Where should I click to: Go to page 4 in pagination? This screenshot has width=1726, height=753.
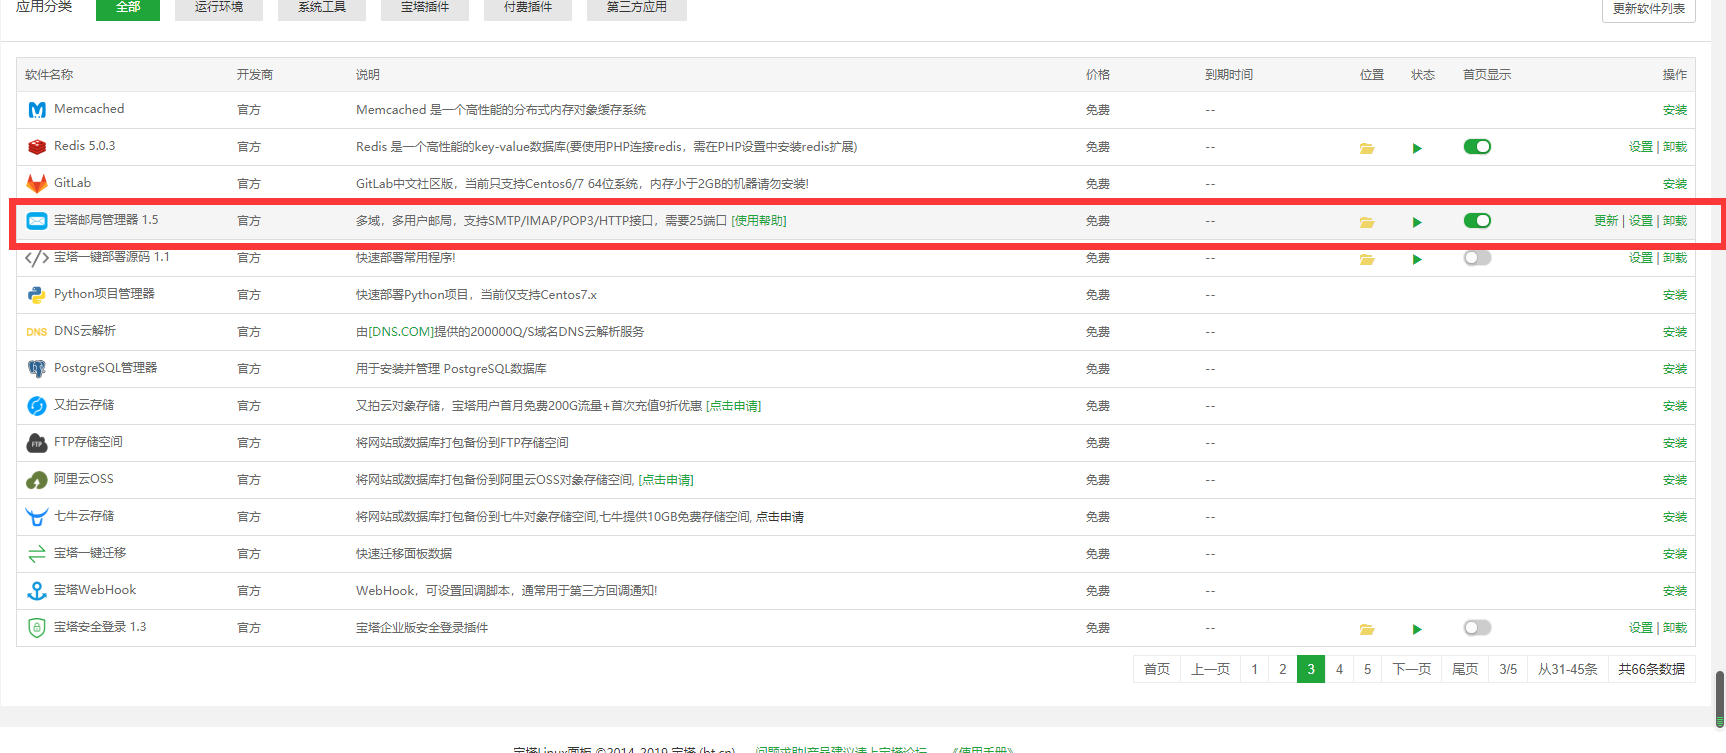1339,669
